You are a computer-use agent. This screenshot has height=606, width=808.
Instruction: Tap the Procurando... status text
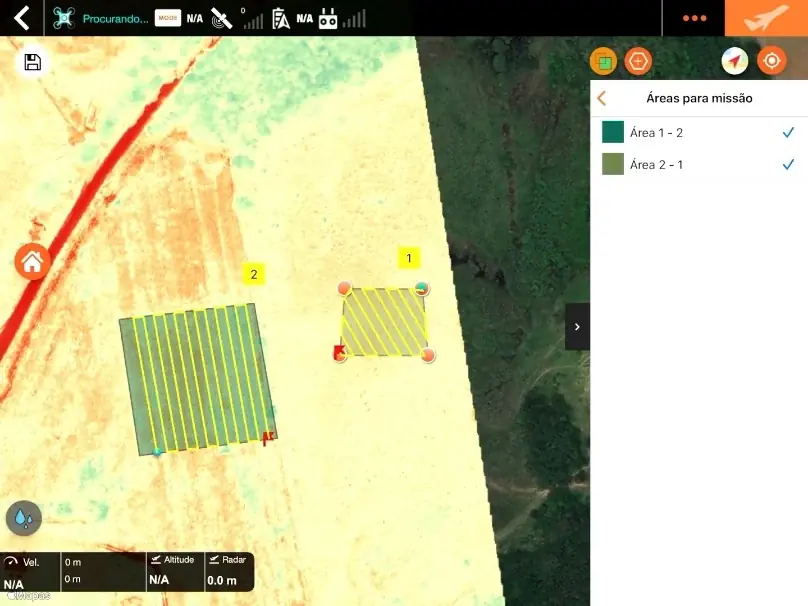tap(115, 19)
